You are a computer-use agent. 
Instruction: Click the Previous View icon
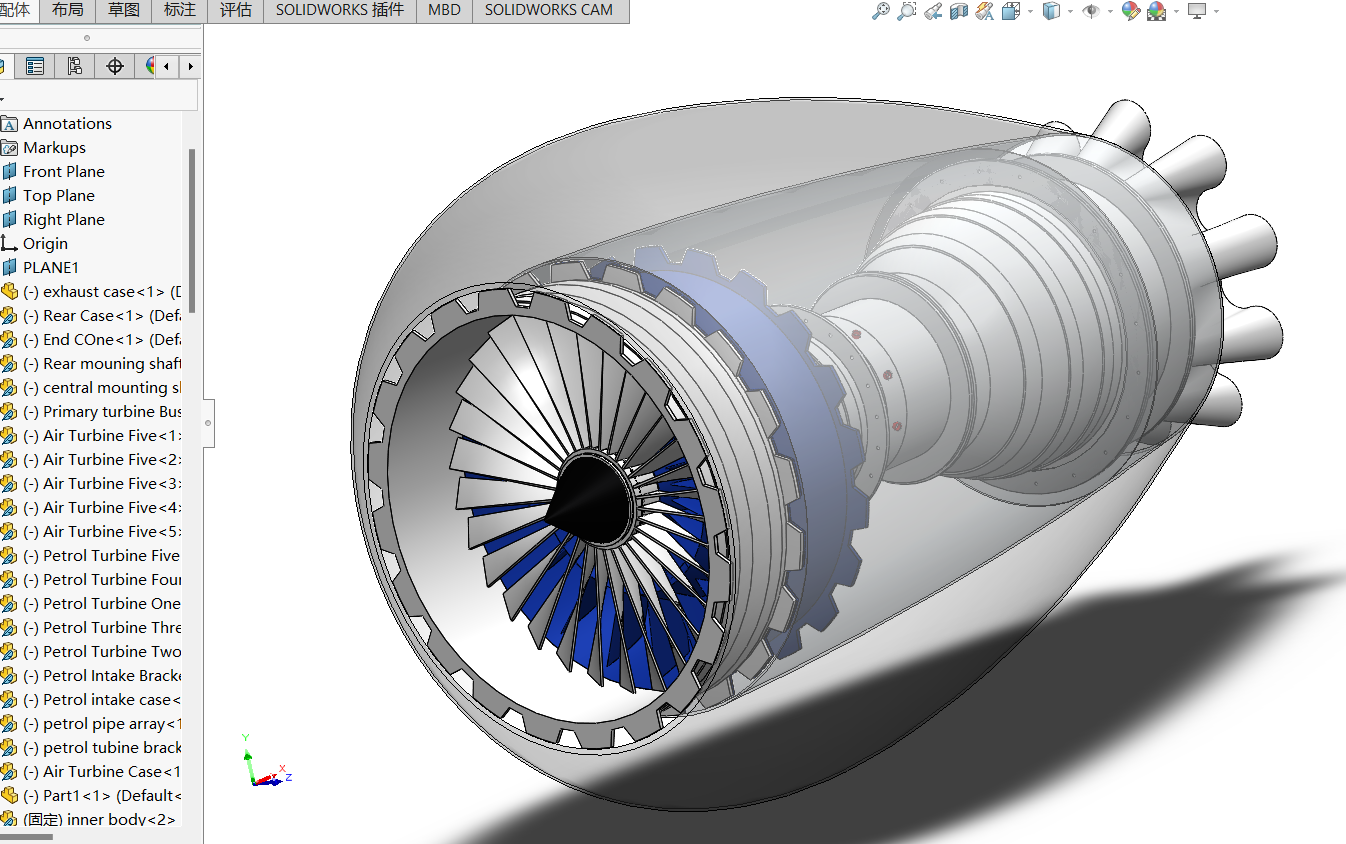[932, 12]
